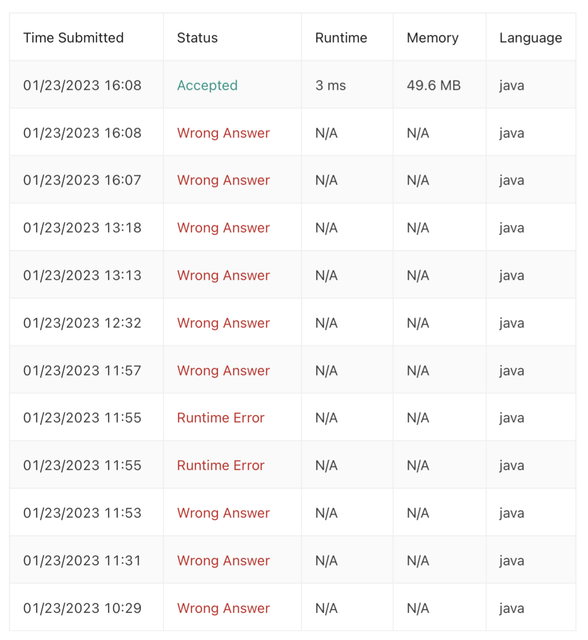This screenshot has width=588, height=640.
Task: Click the Language column header
Action: tap(530, 38)
